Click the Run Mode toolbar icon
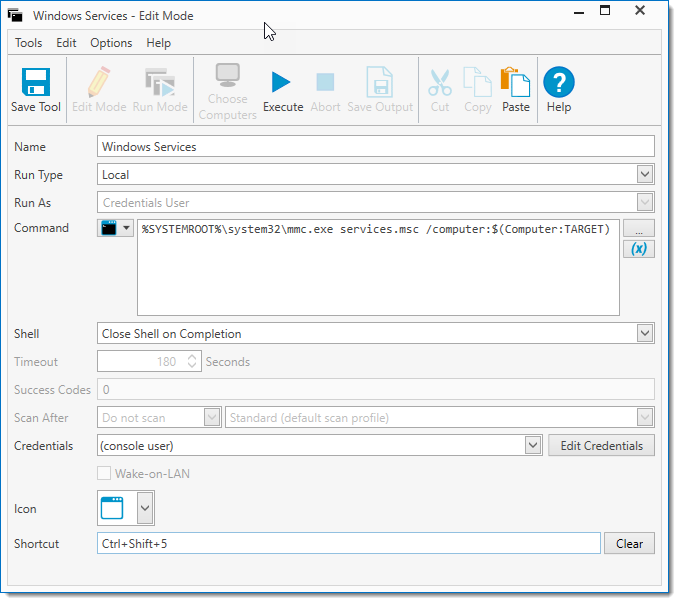This screenshot has width=679, height=603. pos(159,83)
